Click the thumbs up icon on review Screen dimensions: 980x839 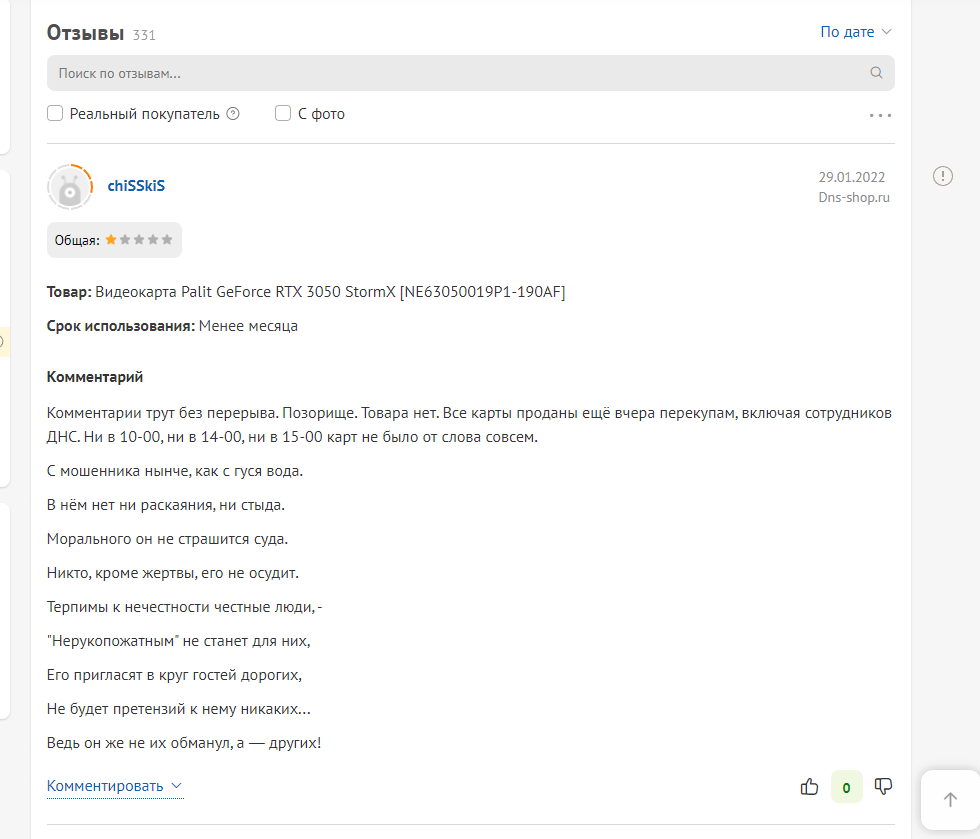809,786
